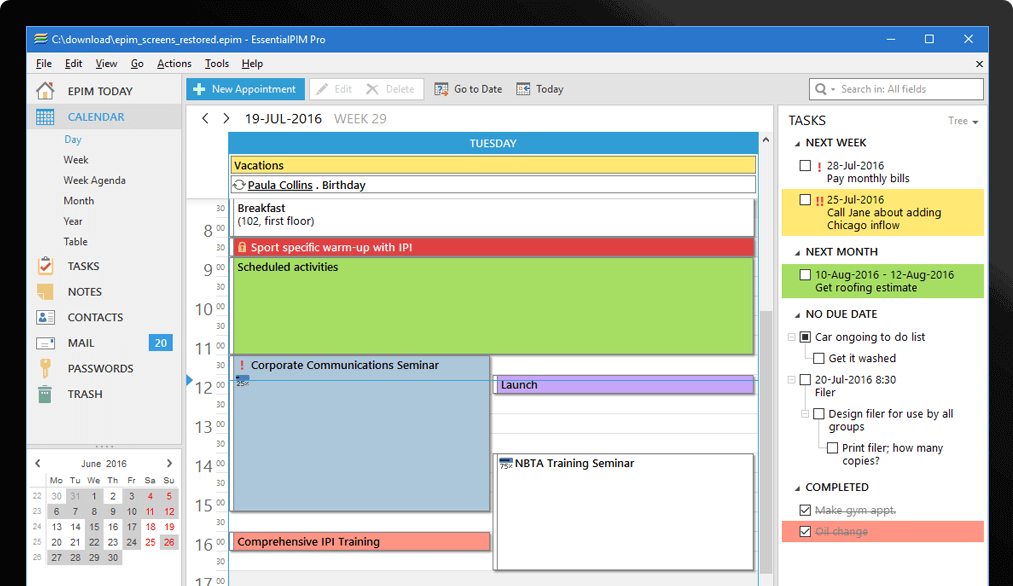Toggle the Car ongoing to do list checkbox
This screenshot has height=586, width=1013.
[x=805, y=337]
